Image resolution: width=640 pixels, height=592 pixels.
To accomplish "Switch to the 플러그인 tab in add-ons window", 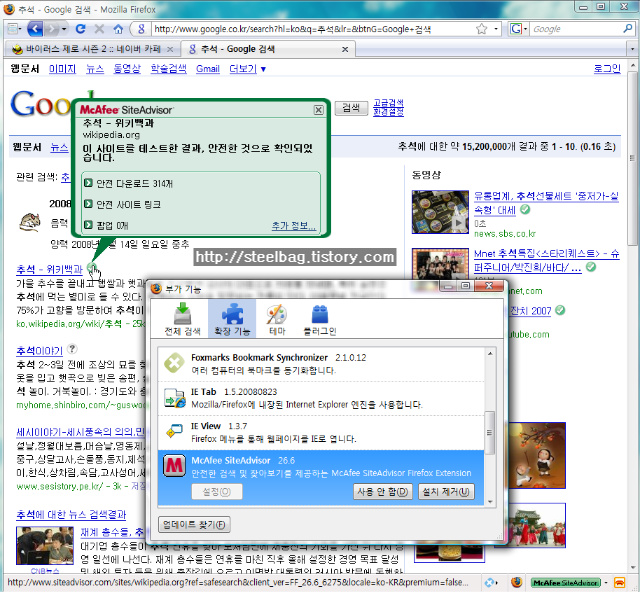I will (320, 319).
